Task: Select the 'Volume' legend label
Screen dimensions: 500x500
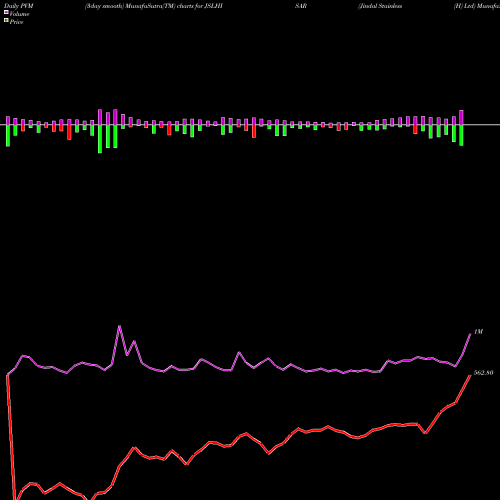Action: [19, 14]
